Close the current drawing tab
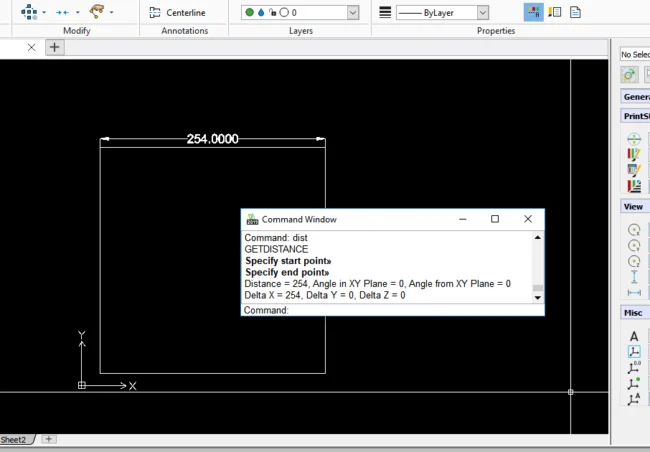Screen dimensions: 650x452 (31, 47)
